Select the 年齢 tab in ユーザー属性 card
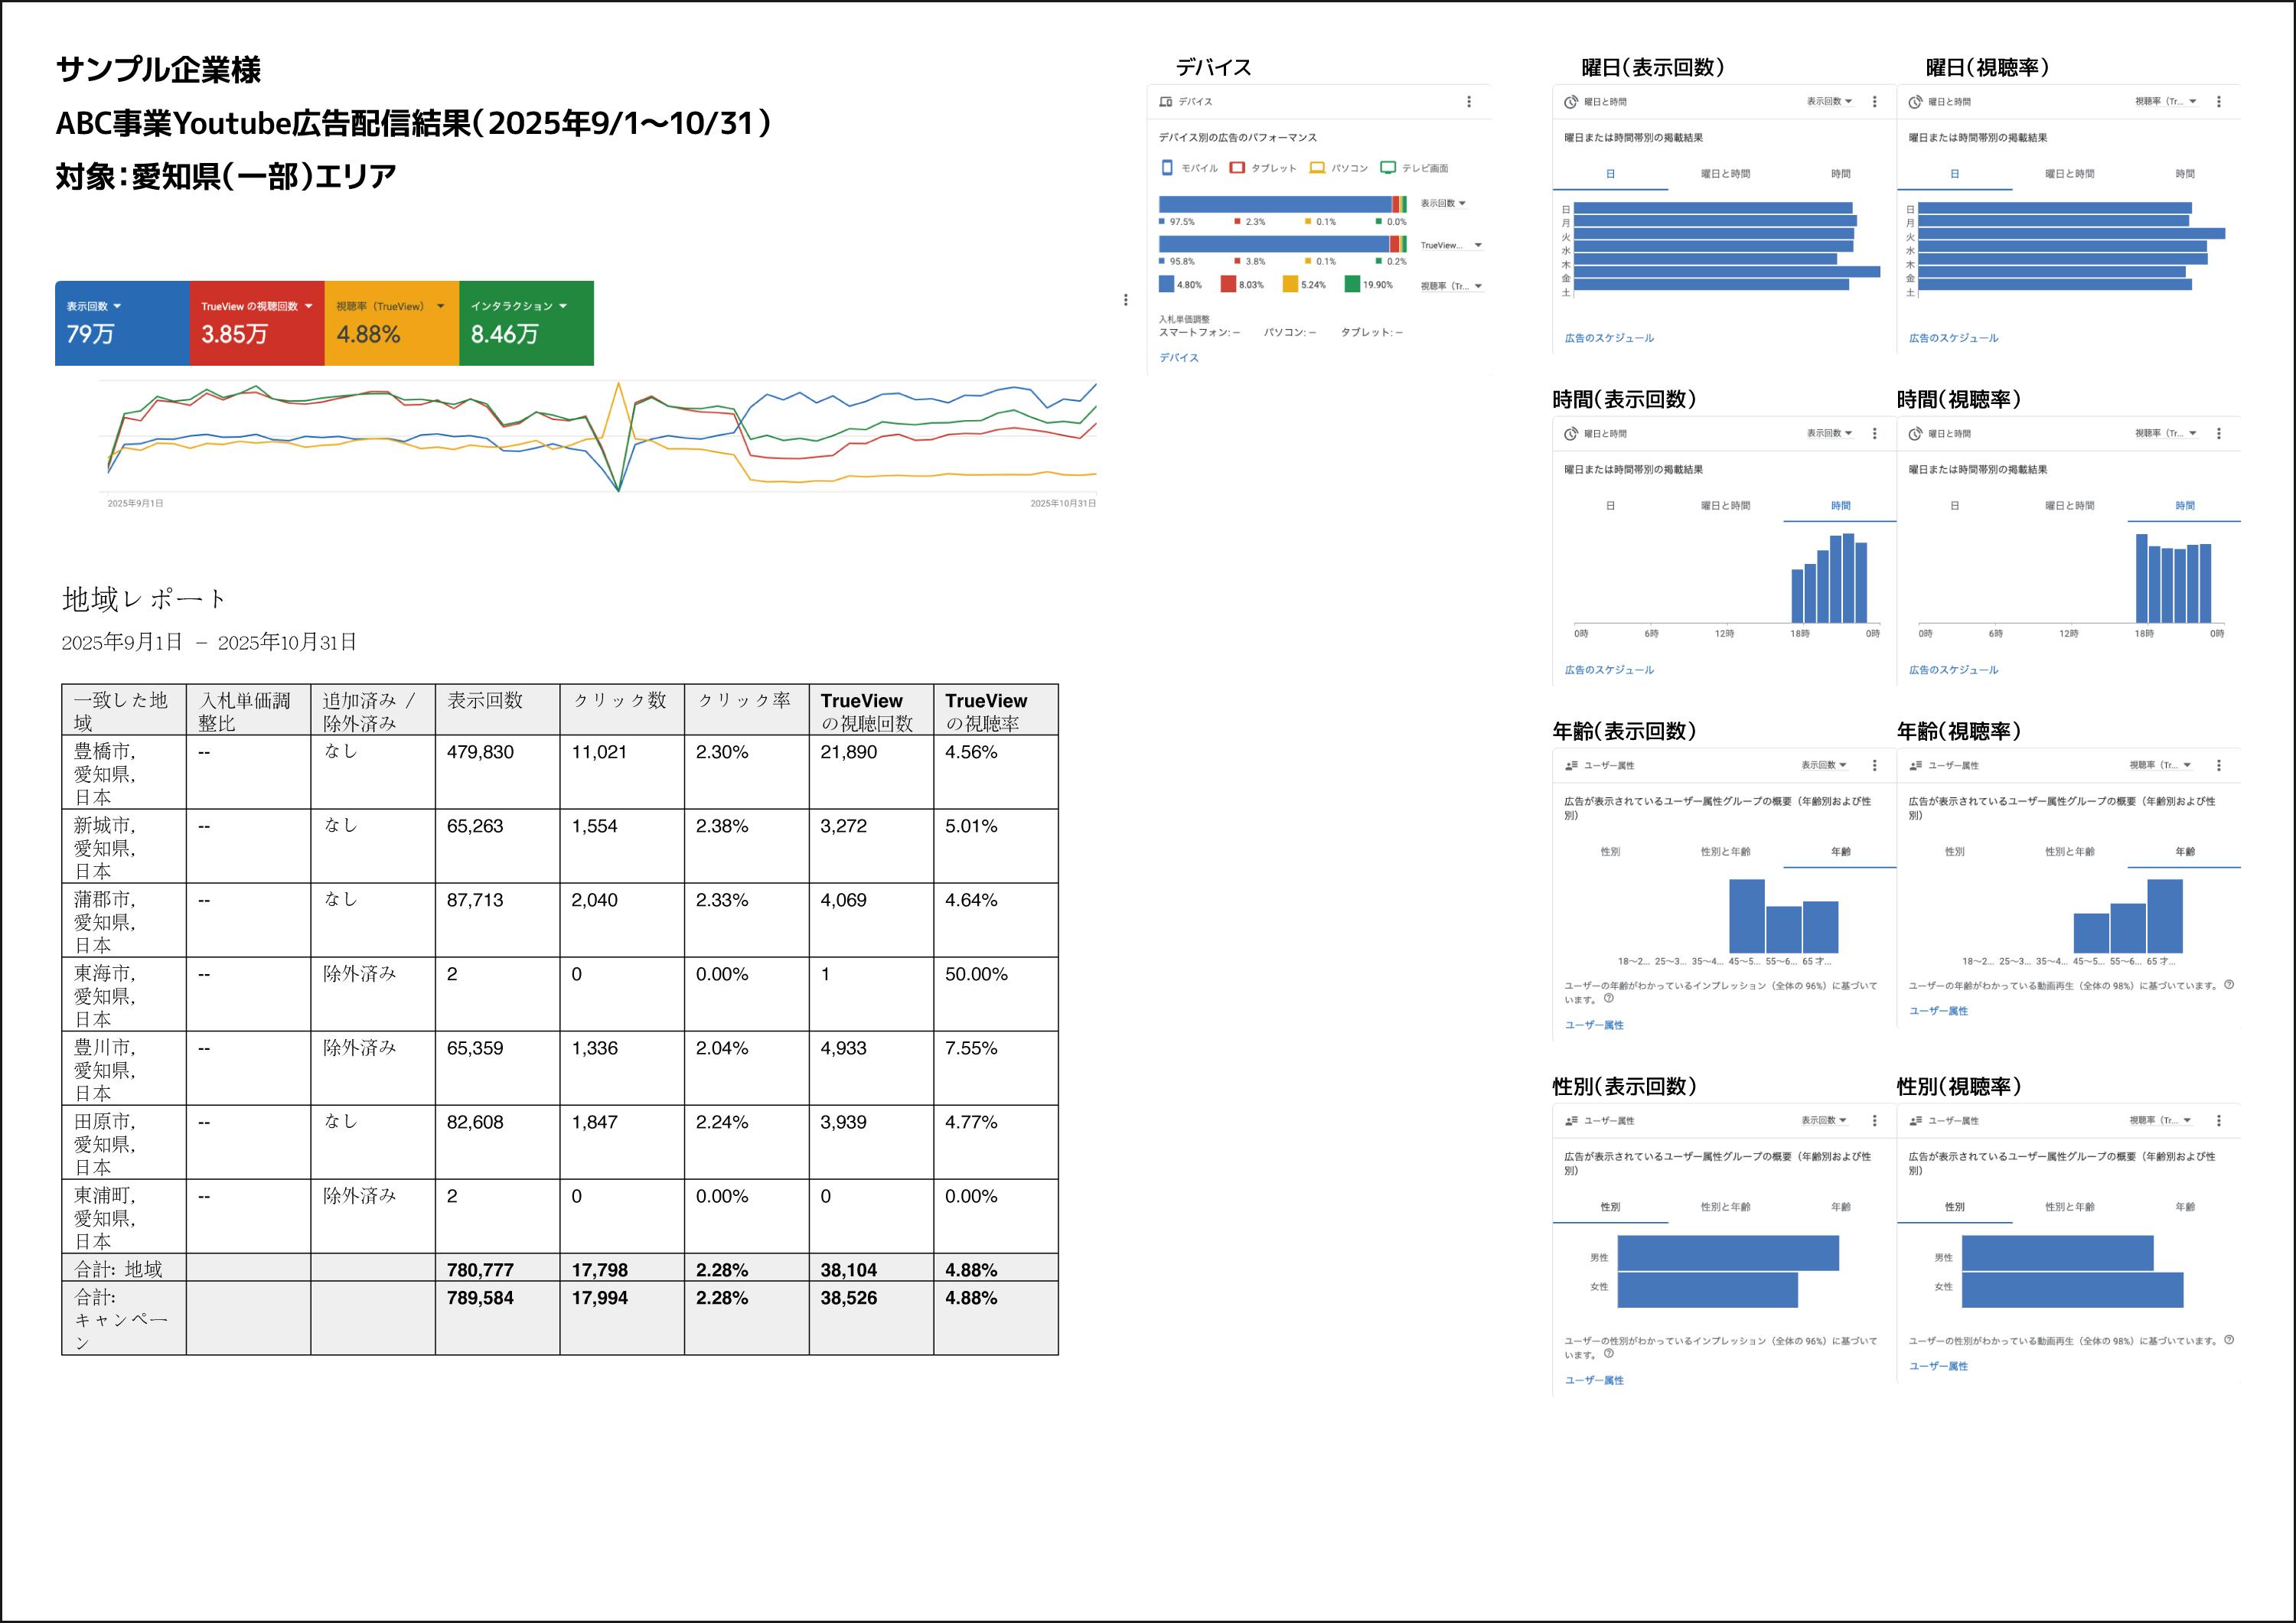The width and height of the screenshot is (2296, 1623). pos(1843,851)
